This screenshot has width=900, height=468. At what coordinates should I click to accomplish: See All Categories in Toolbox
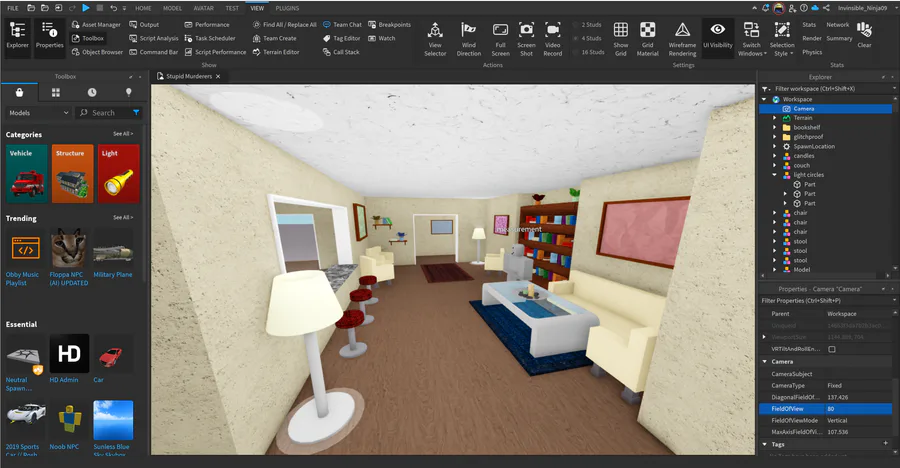[123, 134]
